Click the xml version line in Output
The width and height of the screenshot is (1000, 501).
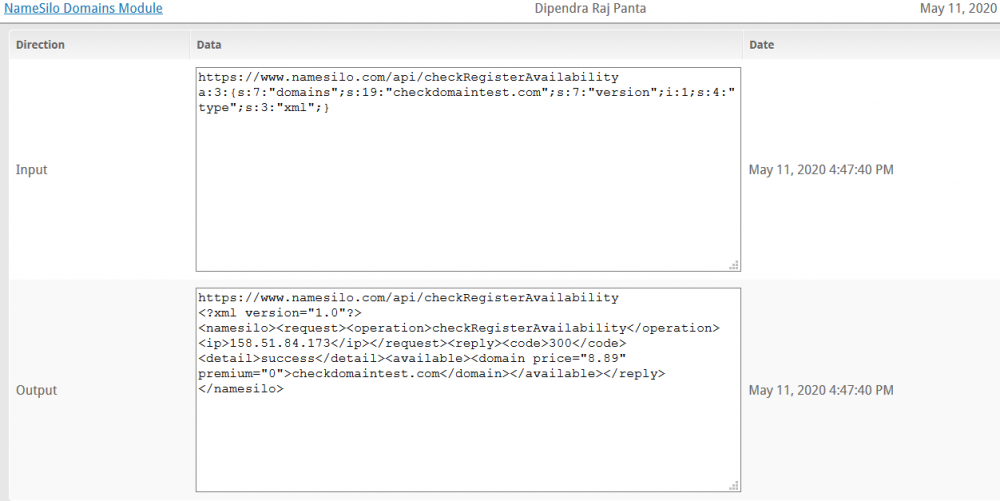280,313
